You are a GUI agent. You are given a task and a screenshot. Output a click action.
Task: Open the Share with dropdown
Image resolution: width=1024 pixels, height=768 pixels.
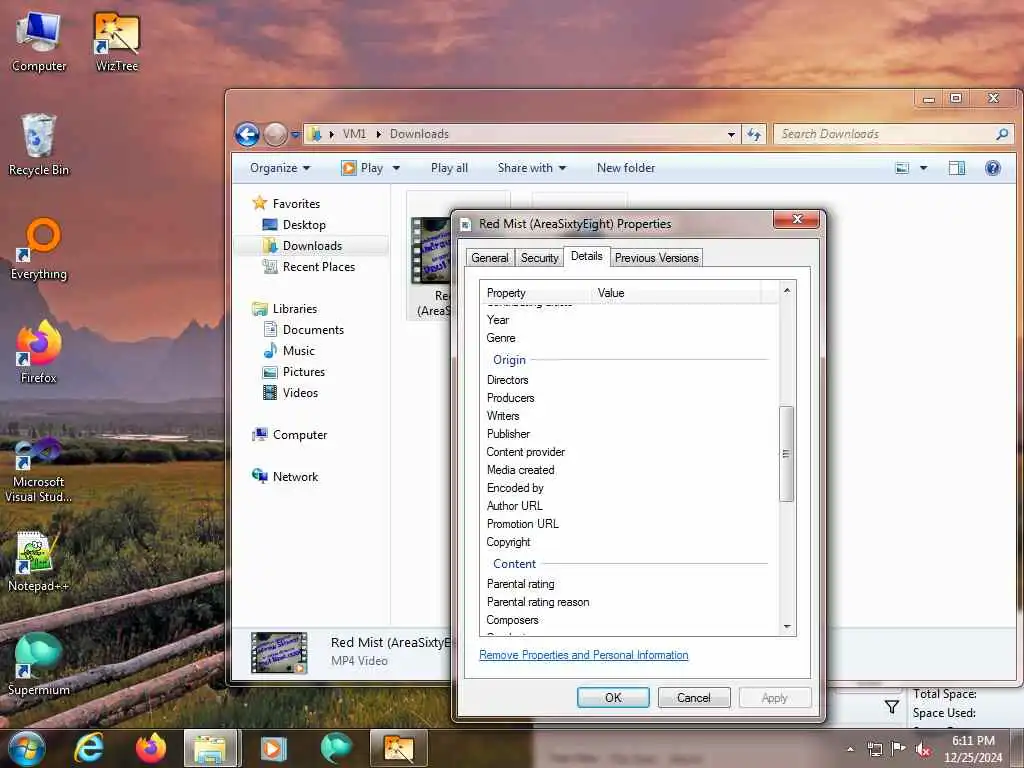(x=532, y=168)
